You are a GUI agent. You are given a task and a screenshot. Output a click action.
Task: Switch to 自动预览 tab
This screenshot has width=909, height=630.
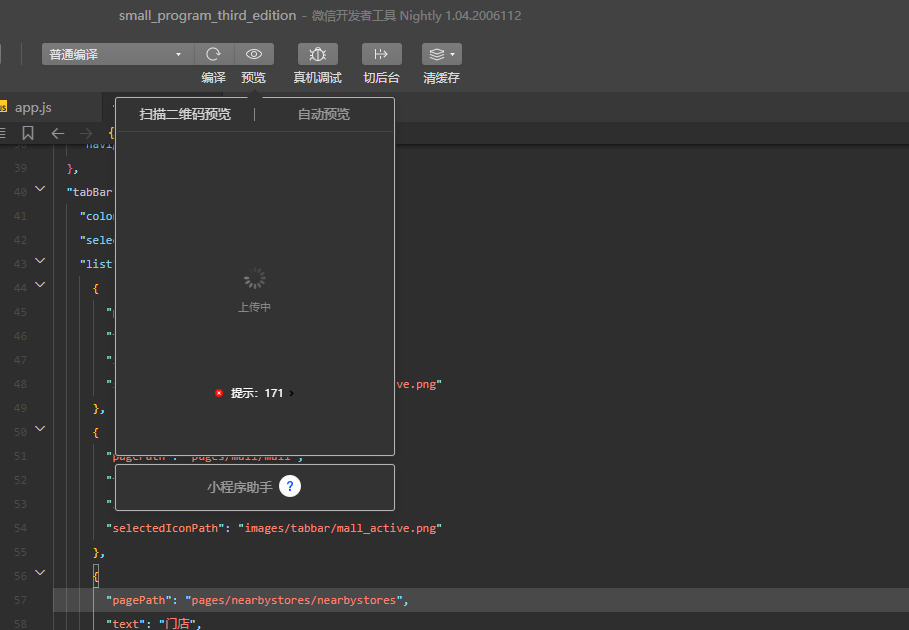(x=324, y=114)
